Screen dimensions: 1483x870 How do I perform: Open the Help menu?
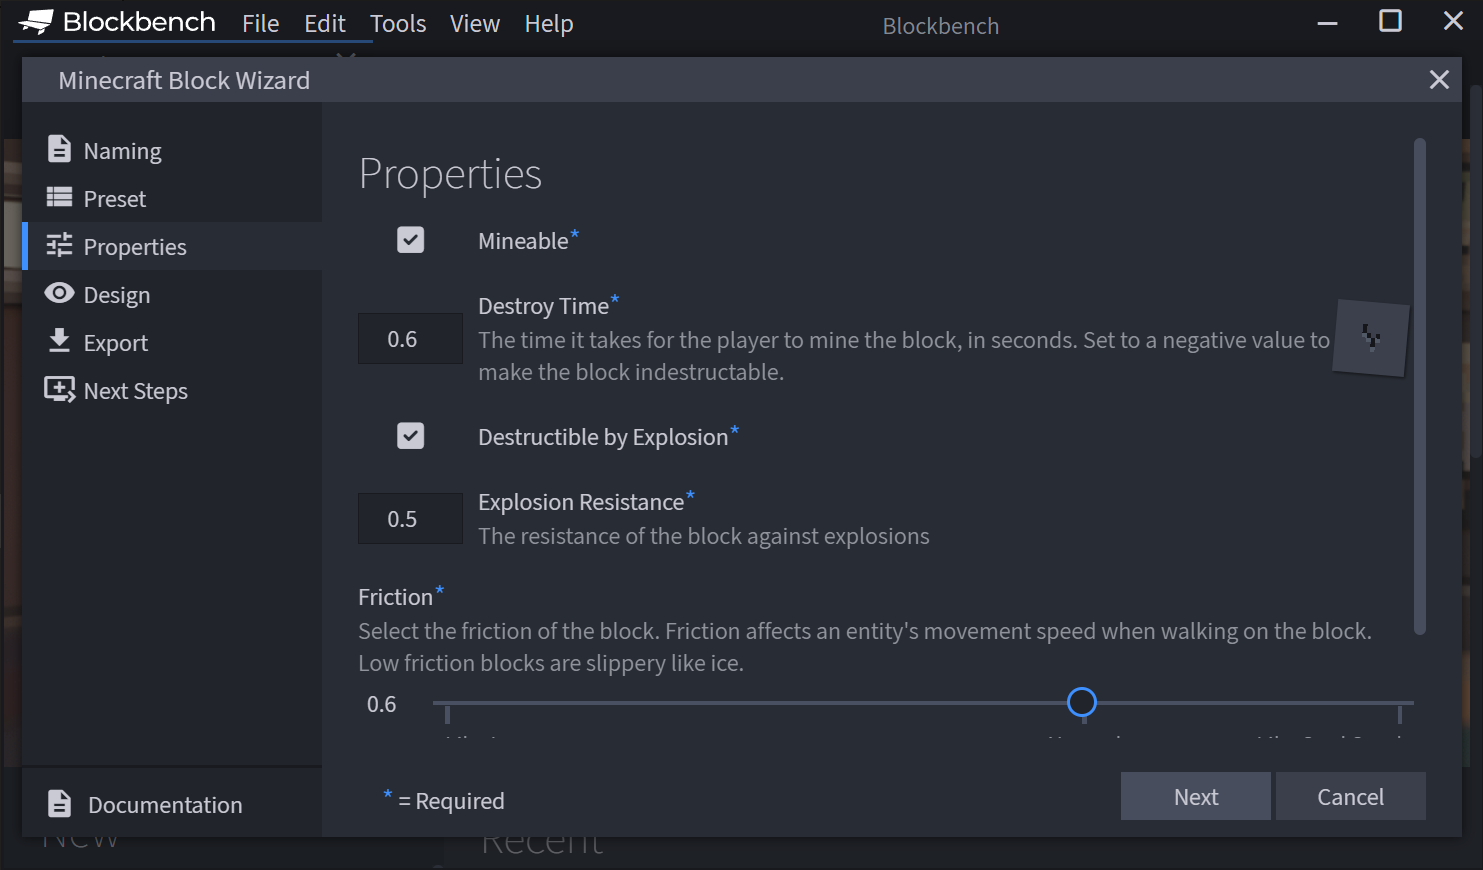[x=549, y=24]
